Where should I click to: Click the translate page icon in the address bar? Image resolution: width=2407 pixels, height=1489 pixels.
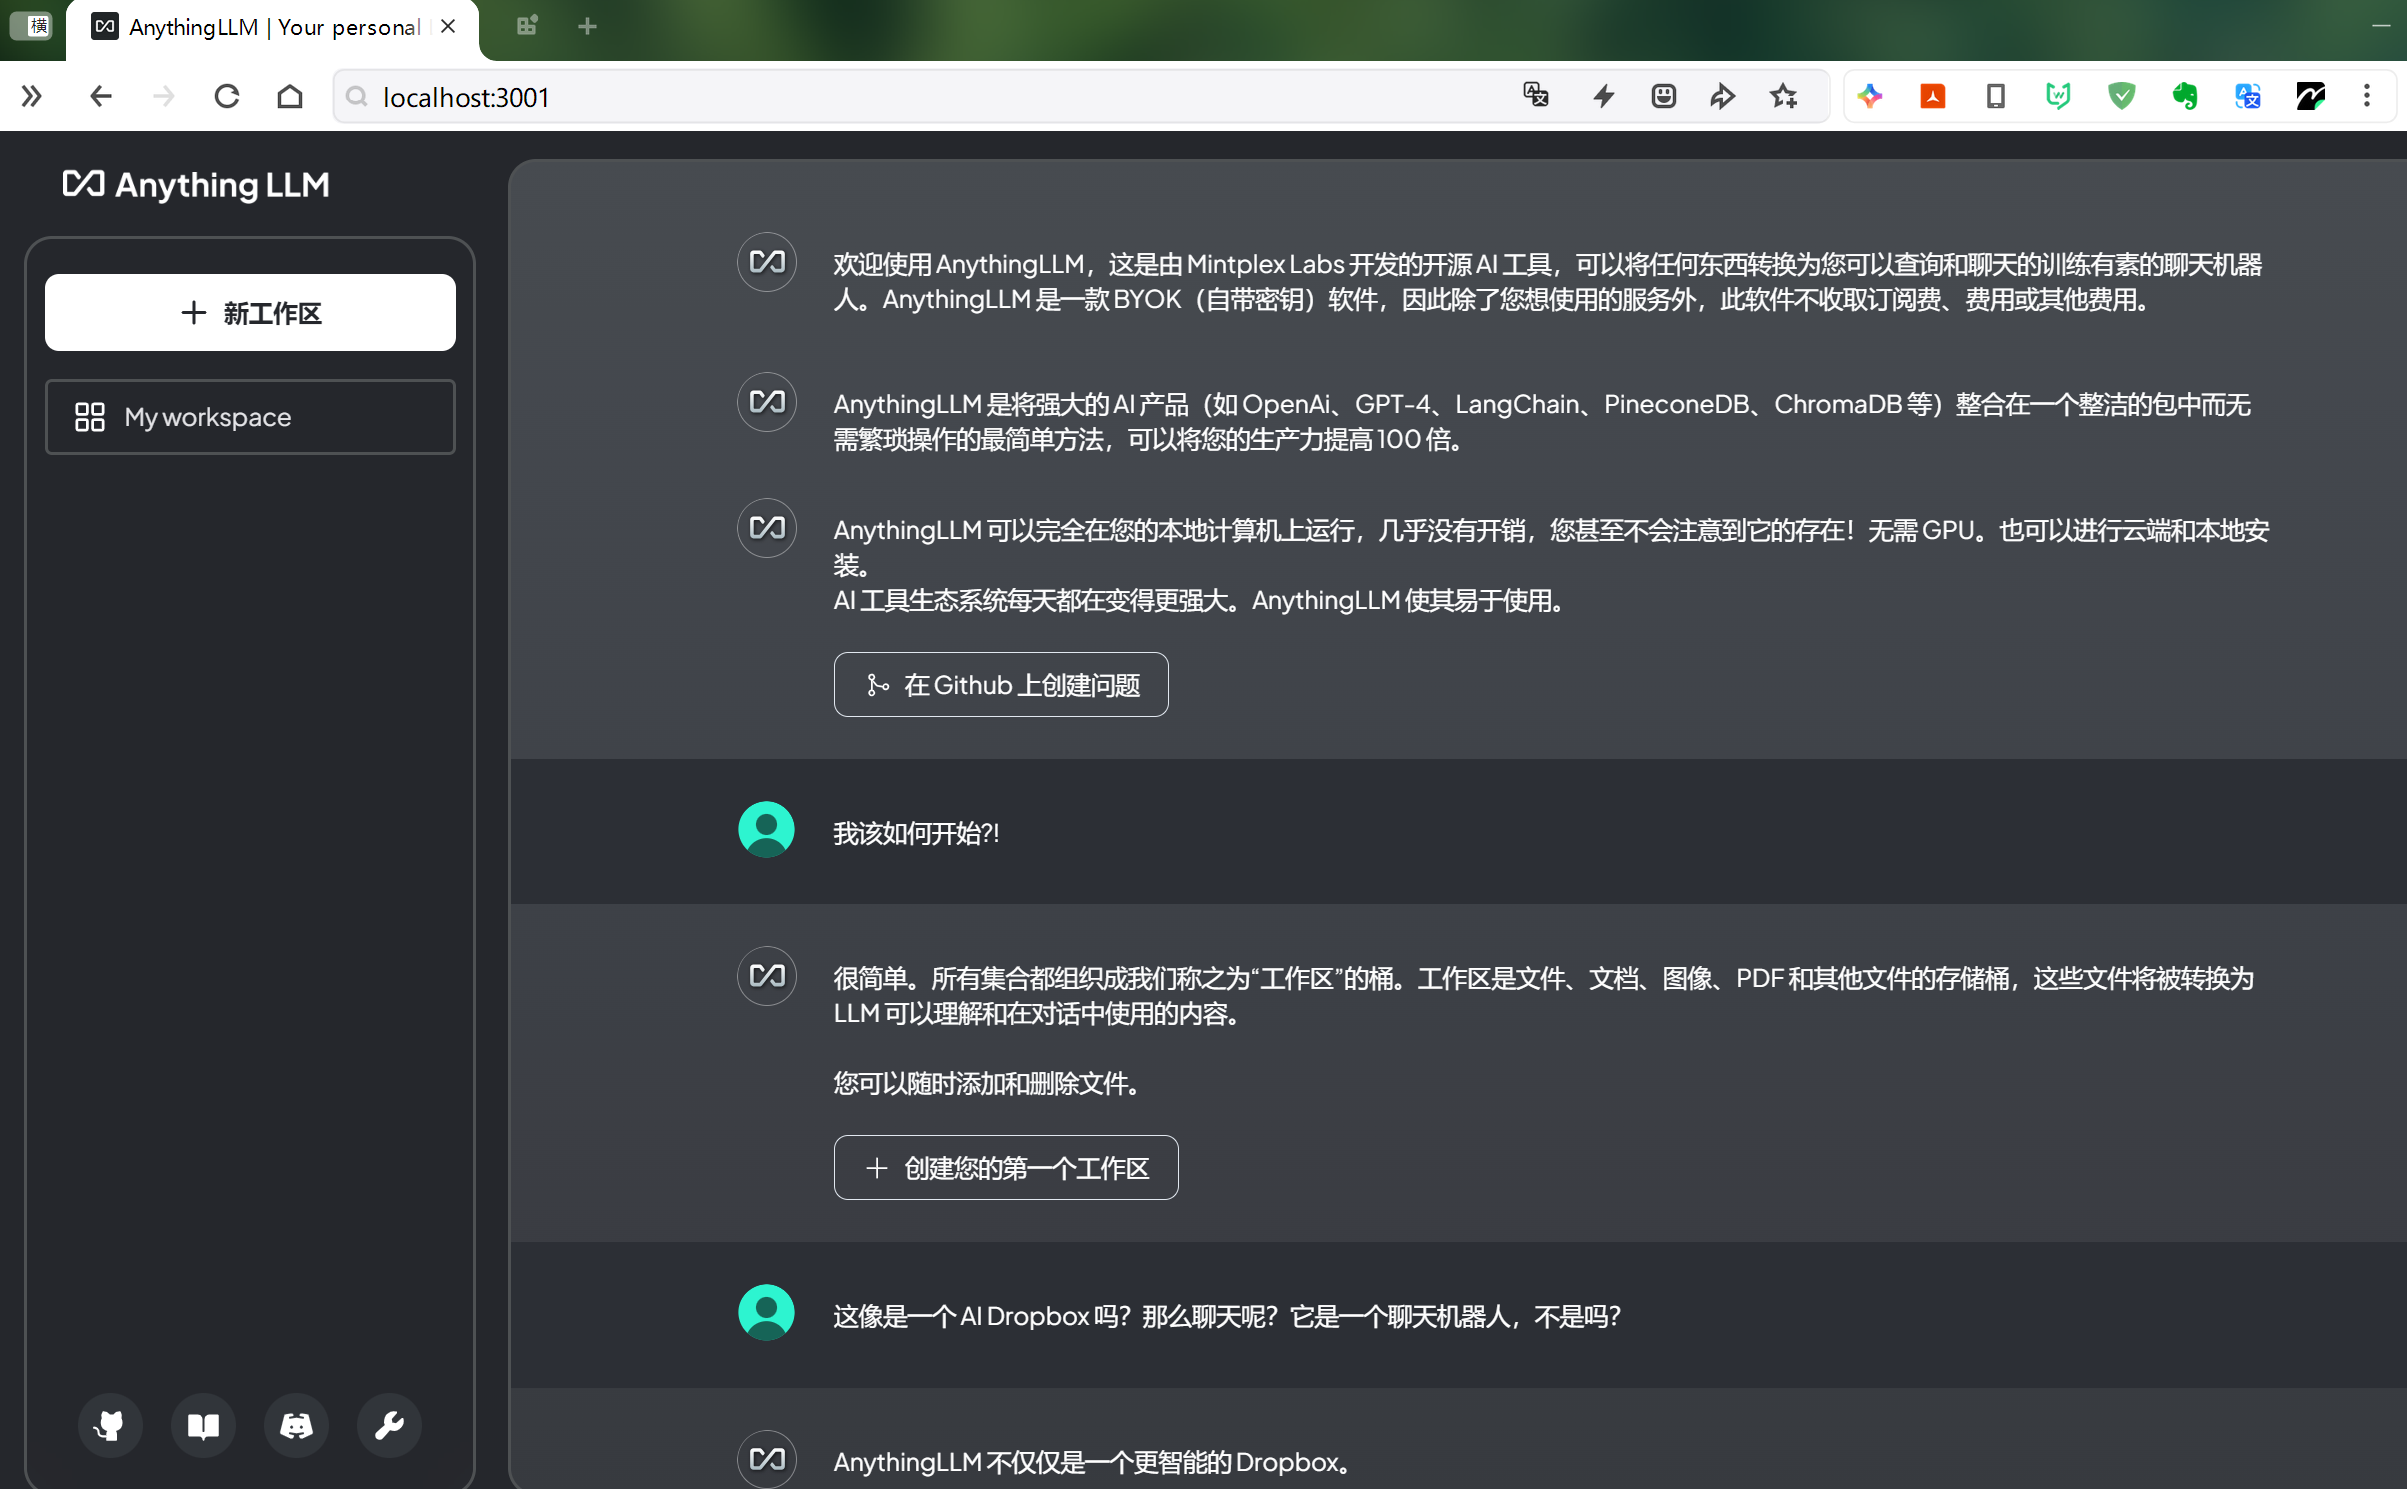[1536, 96]
